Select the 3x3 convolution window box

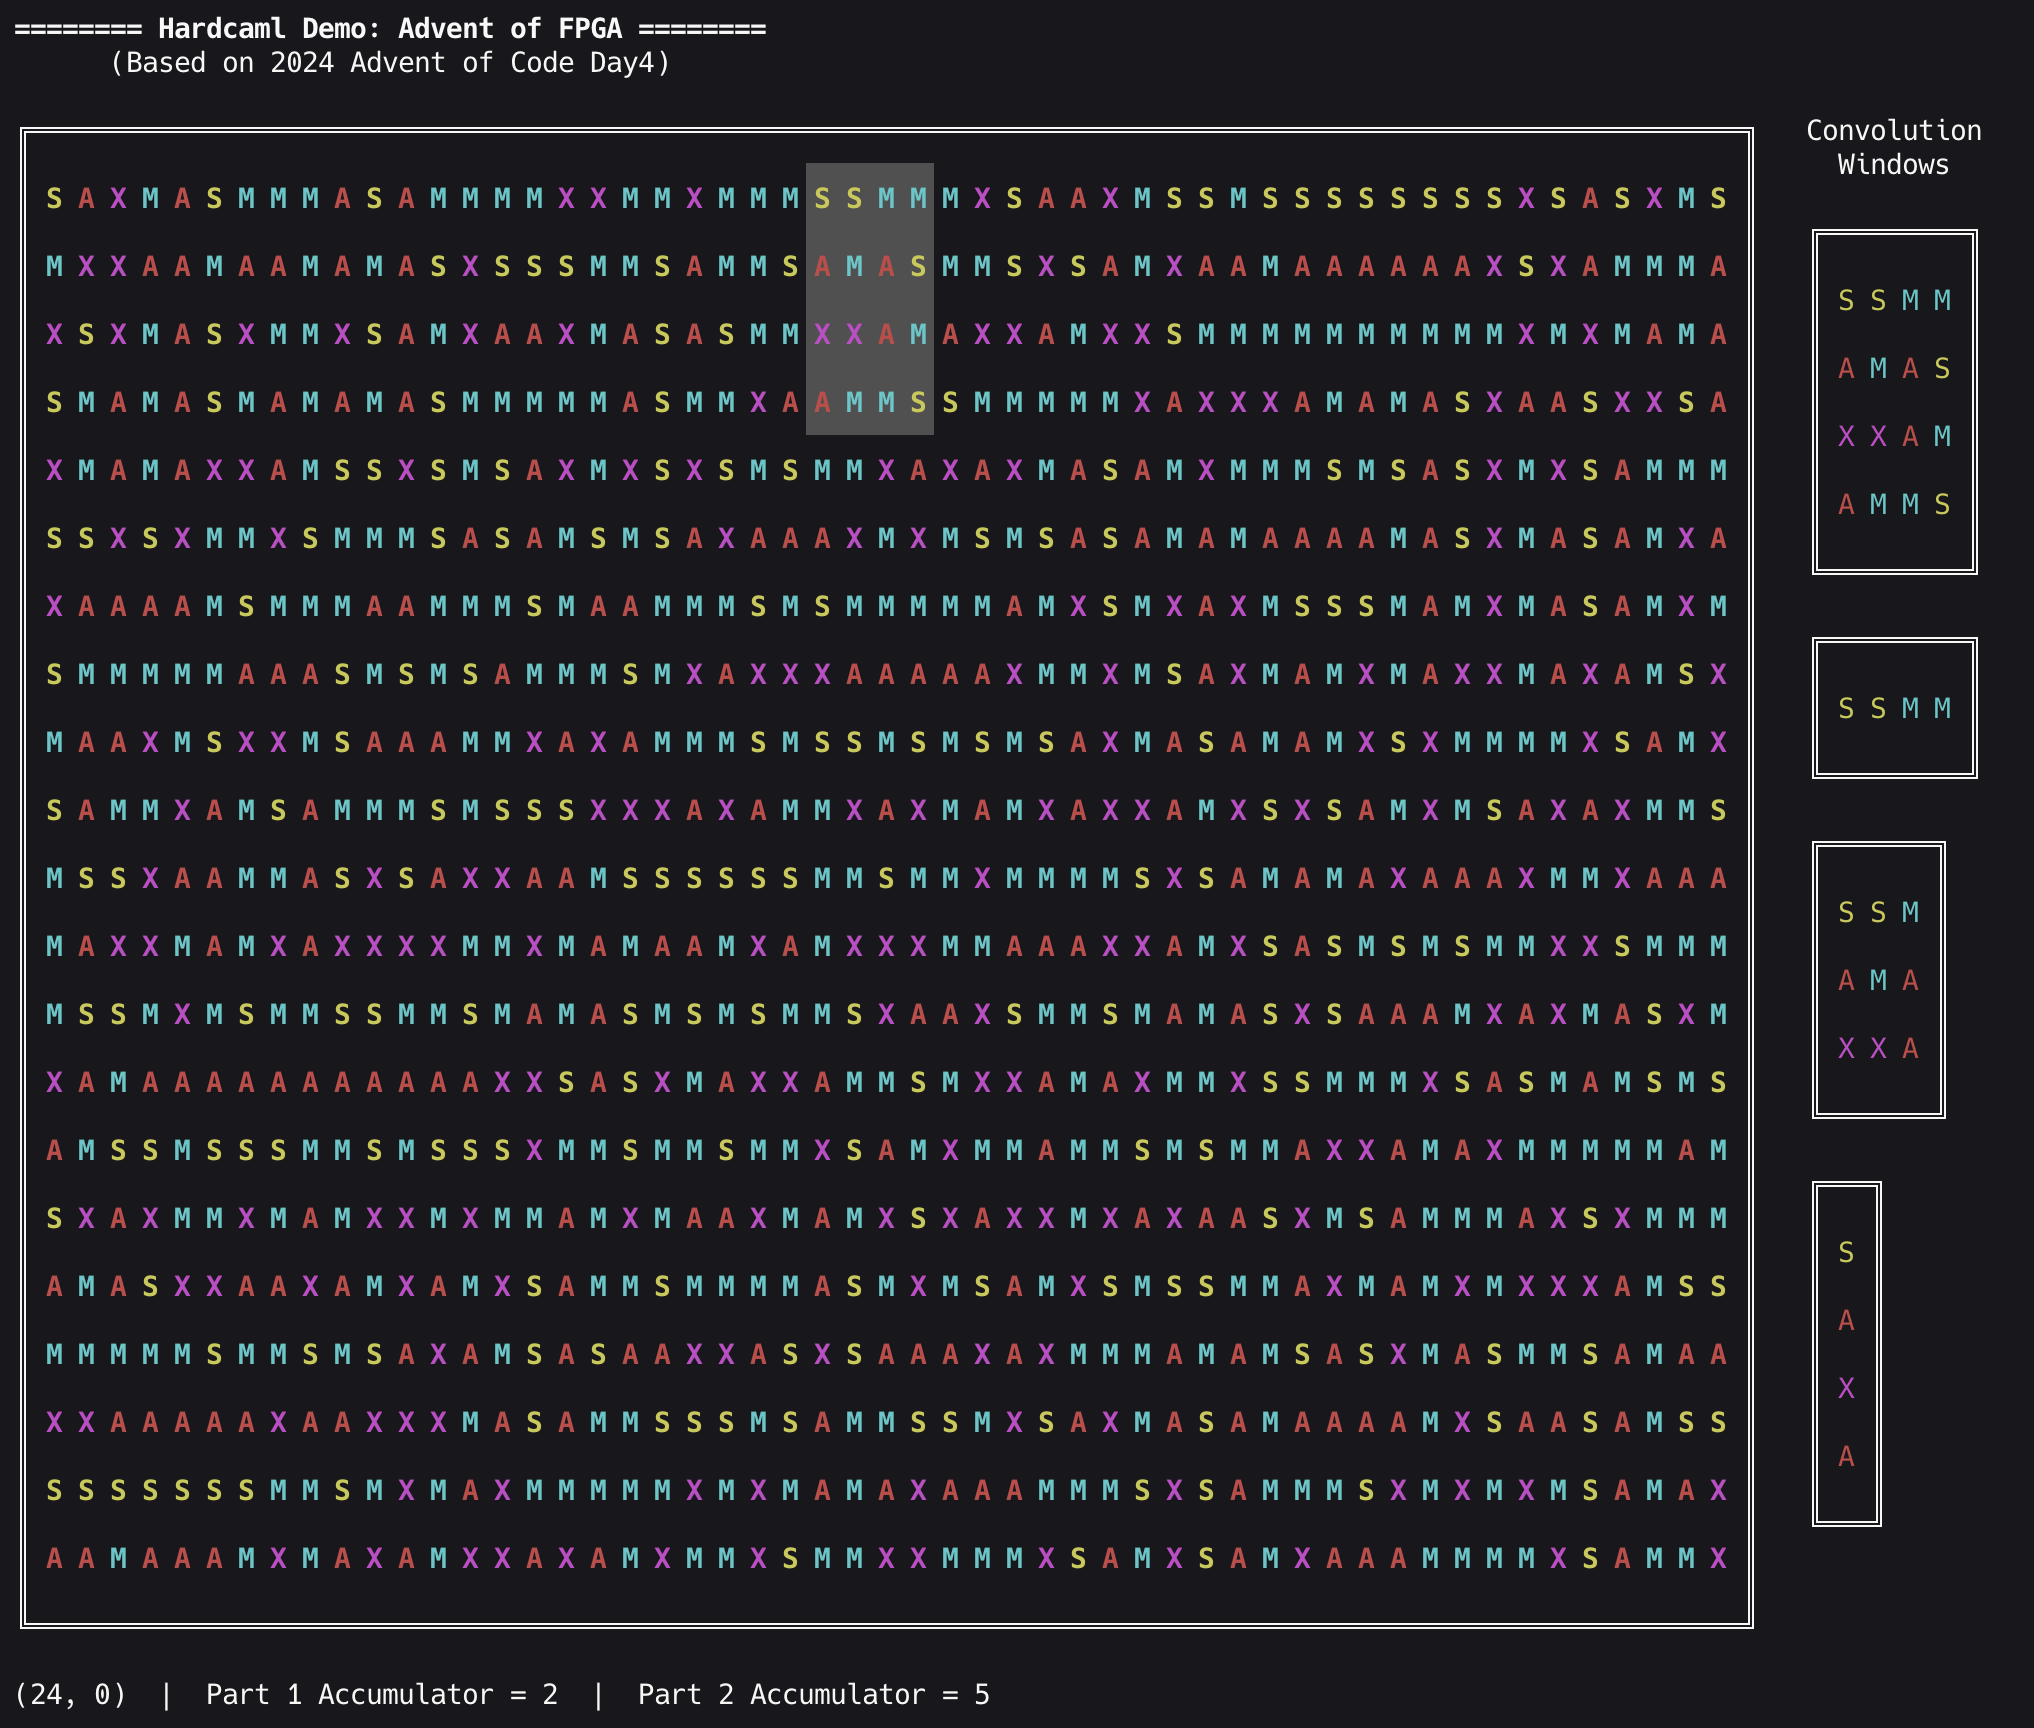[1878, 980]
